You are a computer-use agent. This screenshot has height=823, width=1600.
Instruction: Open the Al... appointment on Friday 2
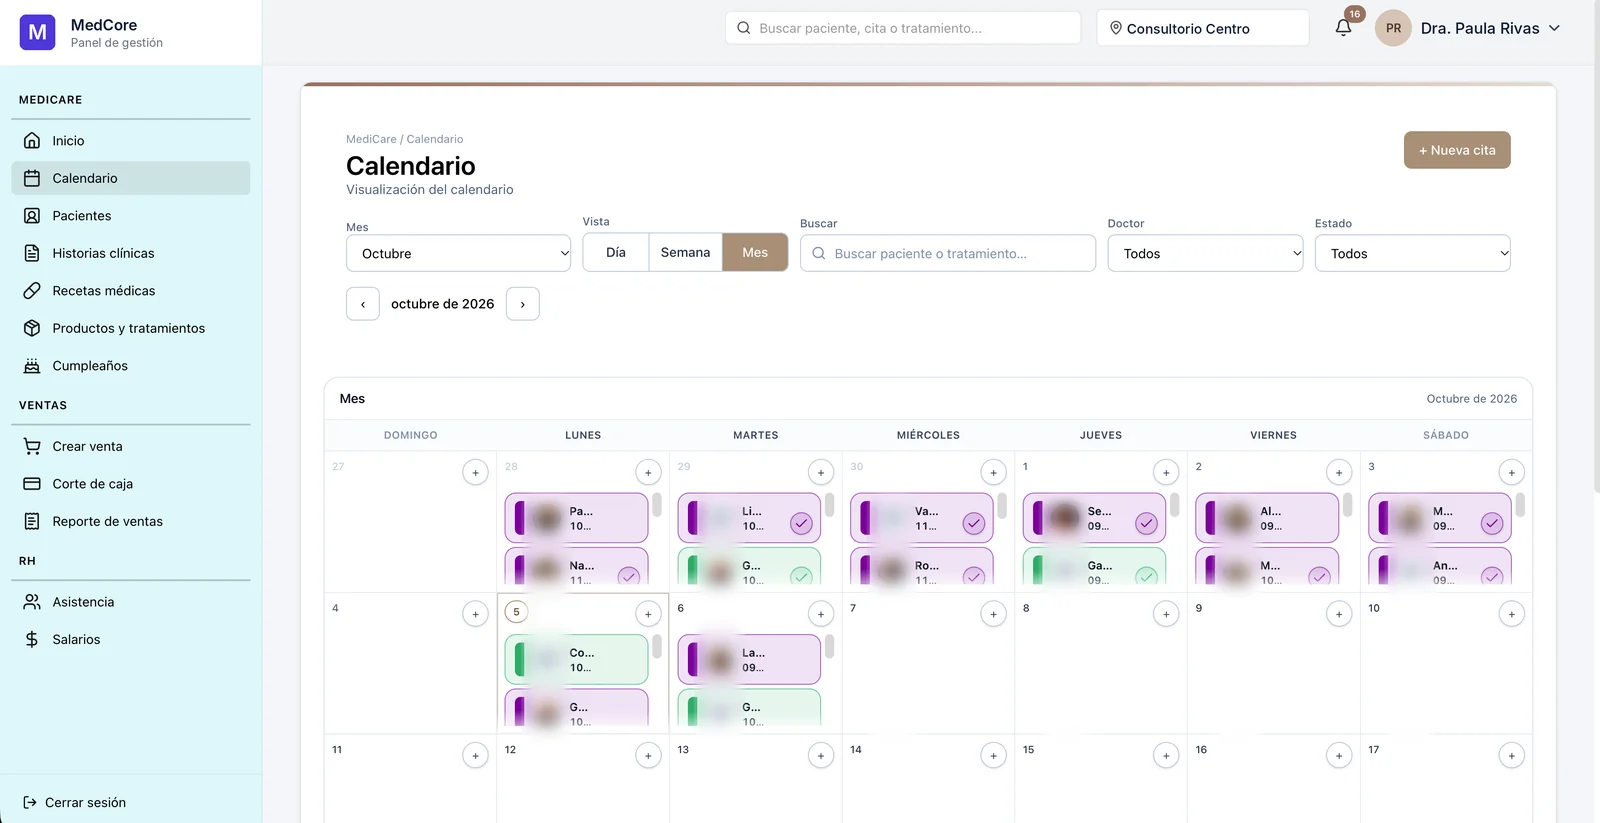pos(1267,518)
